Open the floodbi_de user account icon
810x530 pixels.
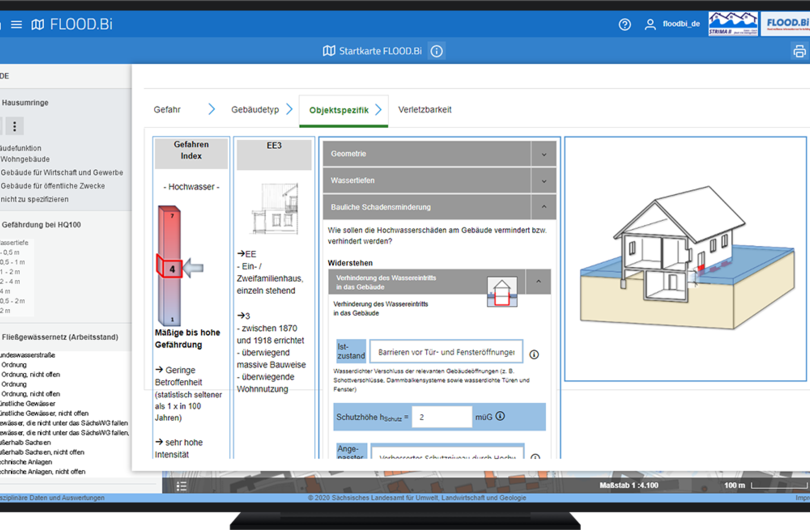coord(650,24)
